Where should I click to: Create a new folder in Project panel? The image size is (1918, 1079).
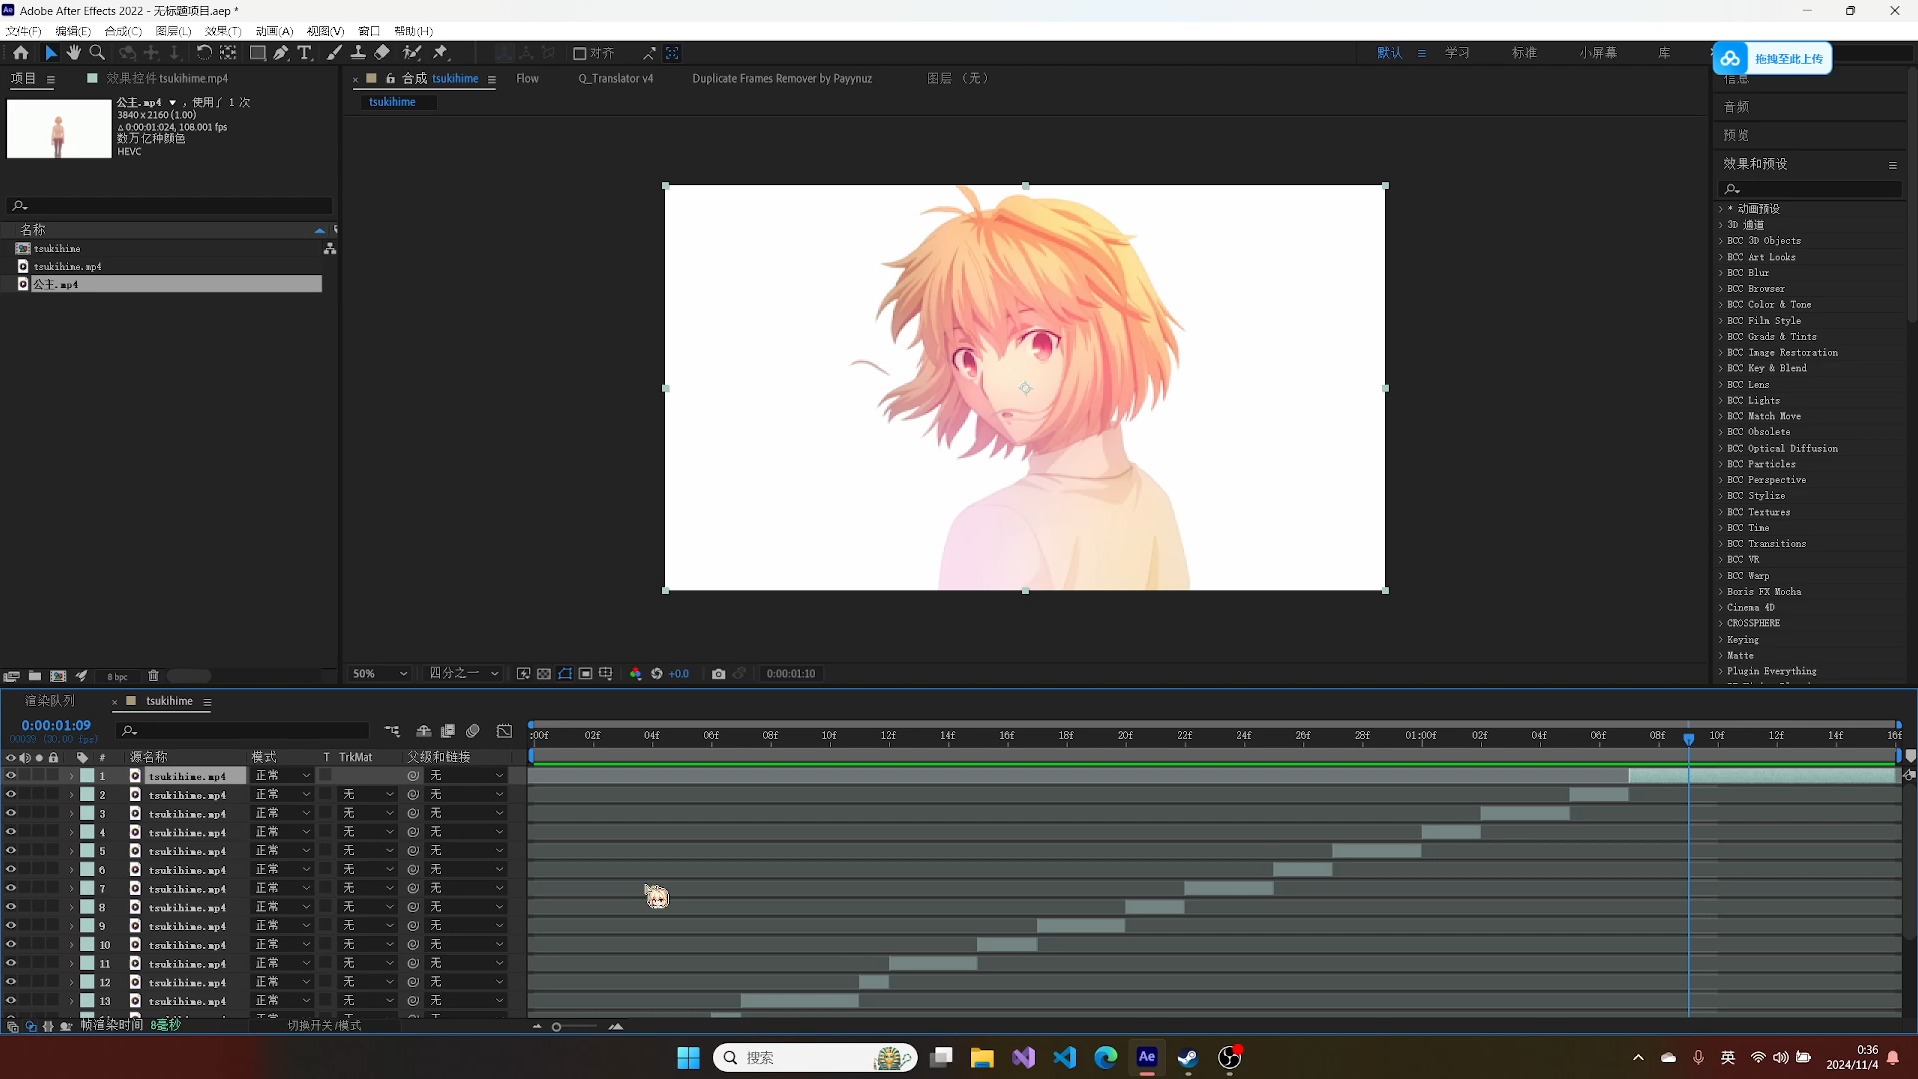pyautogui.click(x=35, y=676)
